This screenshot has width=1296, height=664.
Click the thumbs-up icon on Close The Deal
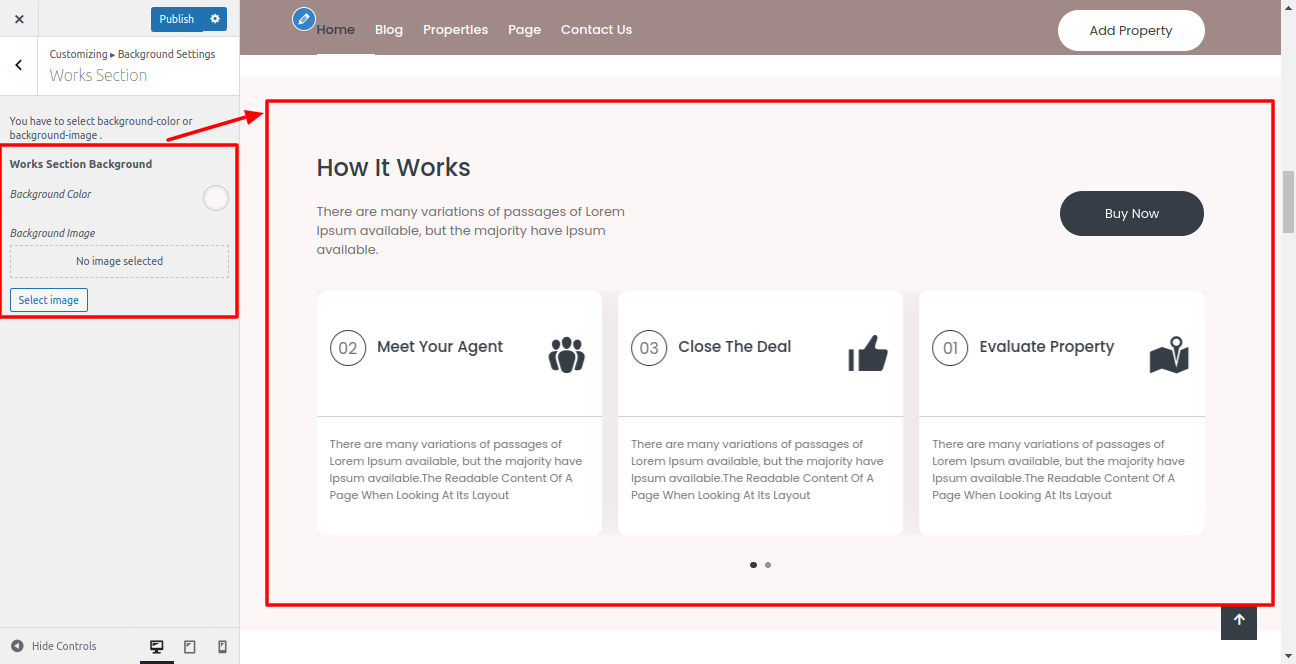tap(867, 354)
